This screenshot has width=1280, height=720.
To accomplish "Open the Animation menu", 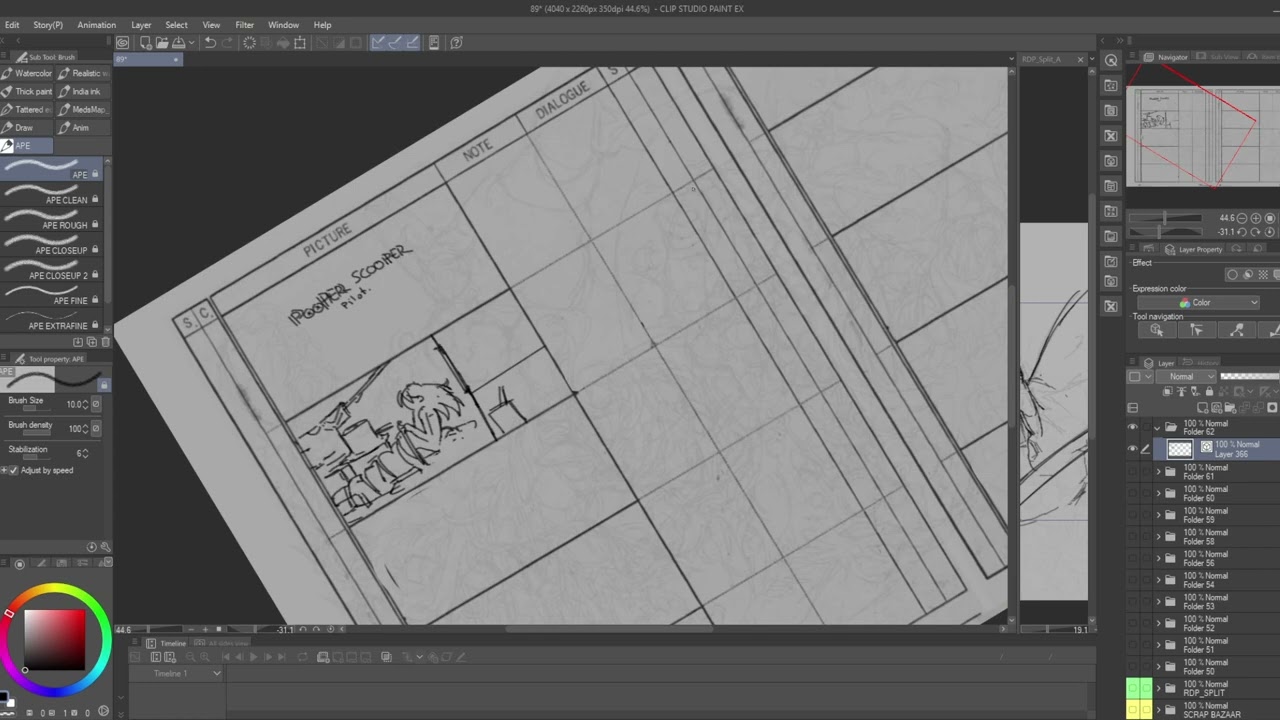I will coord(97,25).
